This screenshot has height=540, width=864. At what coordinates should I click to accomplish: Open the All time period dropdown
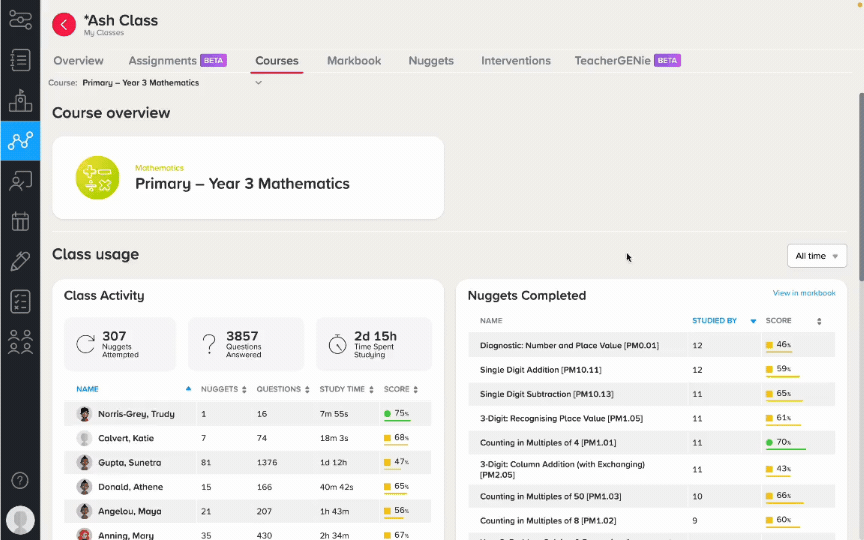[817, 256]
